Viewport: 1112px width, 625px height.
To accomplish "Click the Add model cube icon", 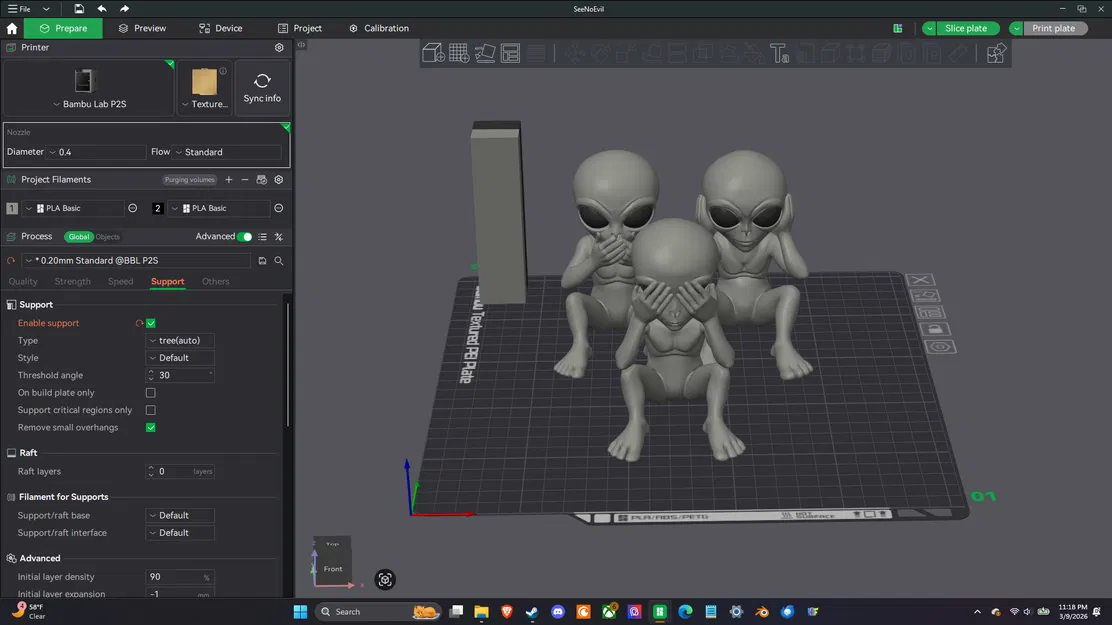I will click(433, 53).
